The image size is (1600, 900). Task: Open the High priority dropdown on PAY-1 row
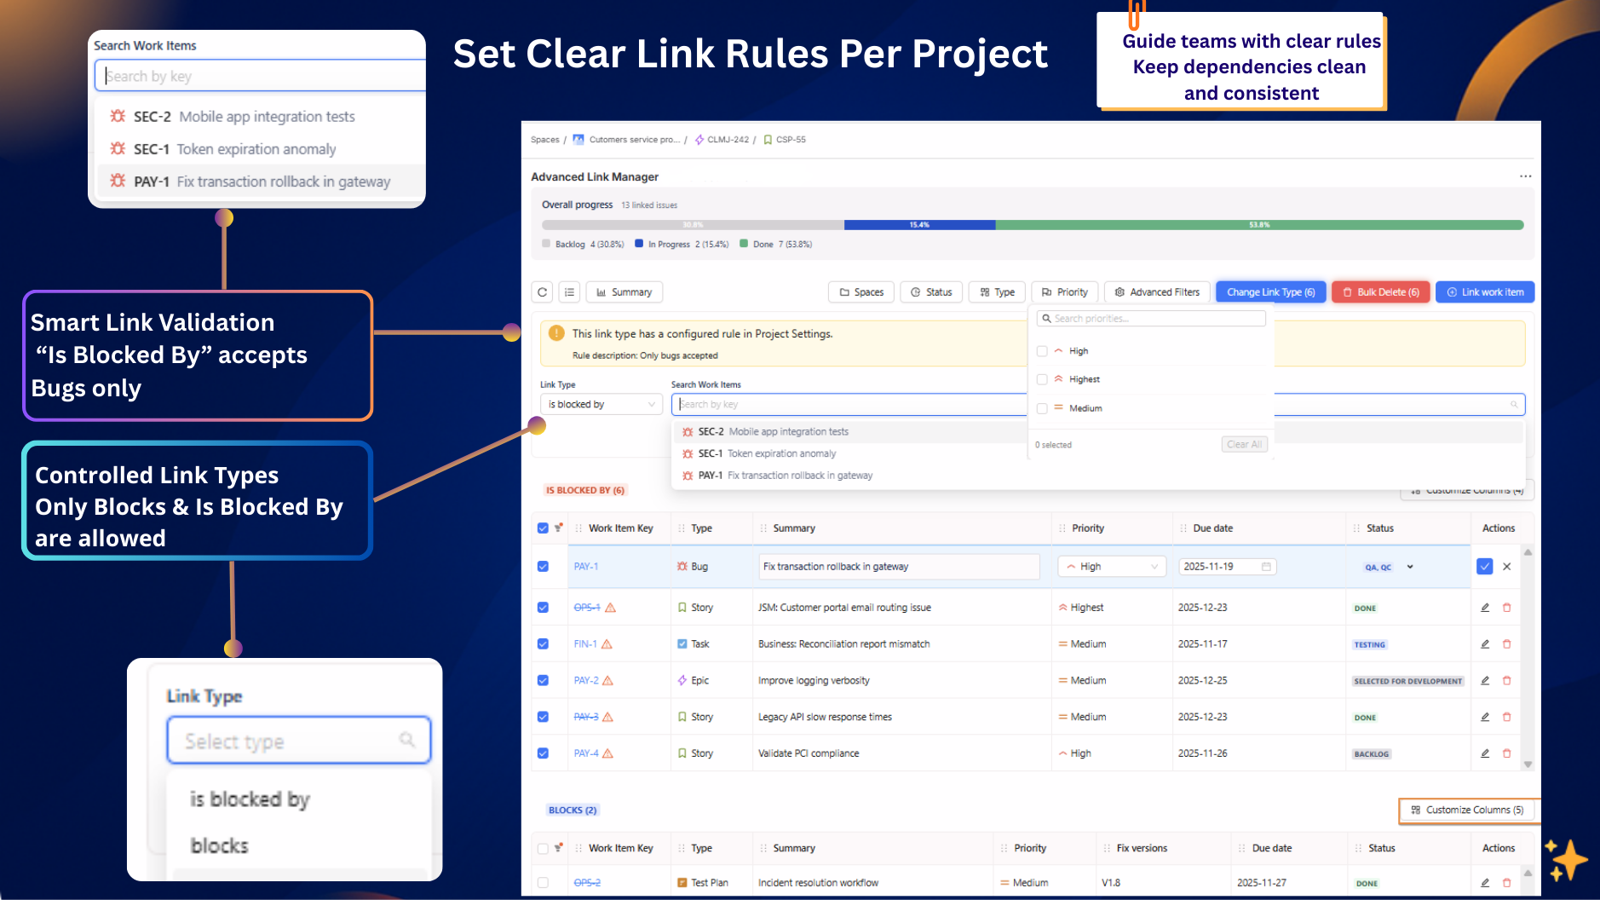1110,566
